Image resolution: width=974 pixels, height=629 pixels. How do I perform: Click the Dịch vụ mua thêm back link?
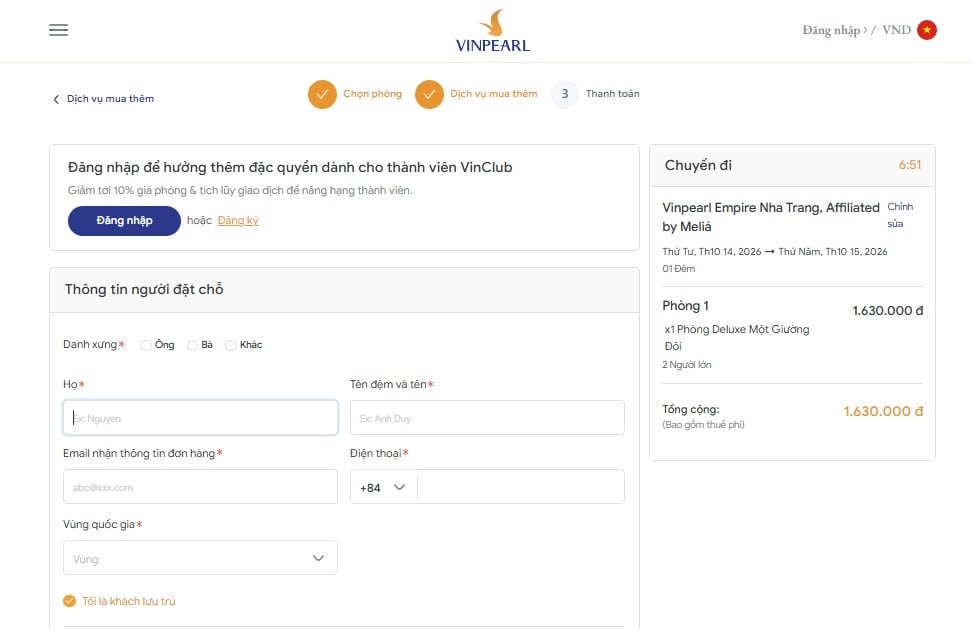(111, 99)
